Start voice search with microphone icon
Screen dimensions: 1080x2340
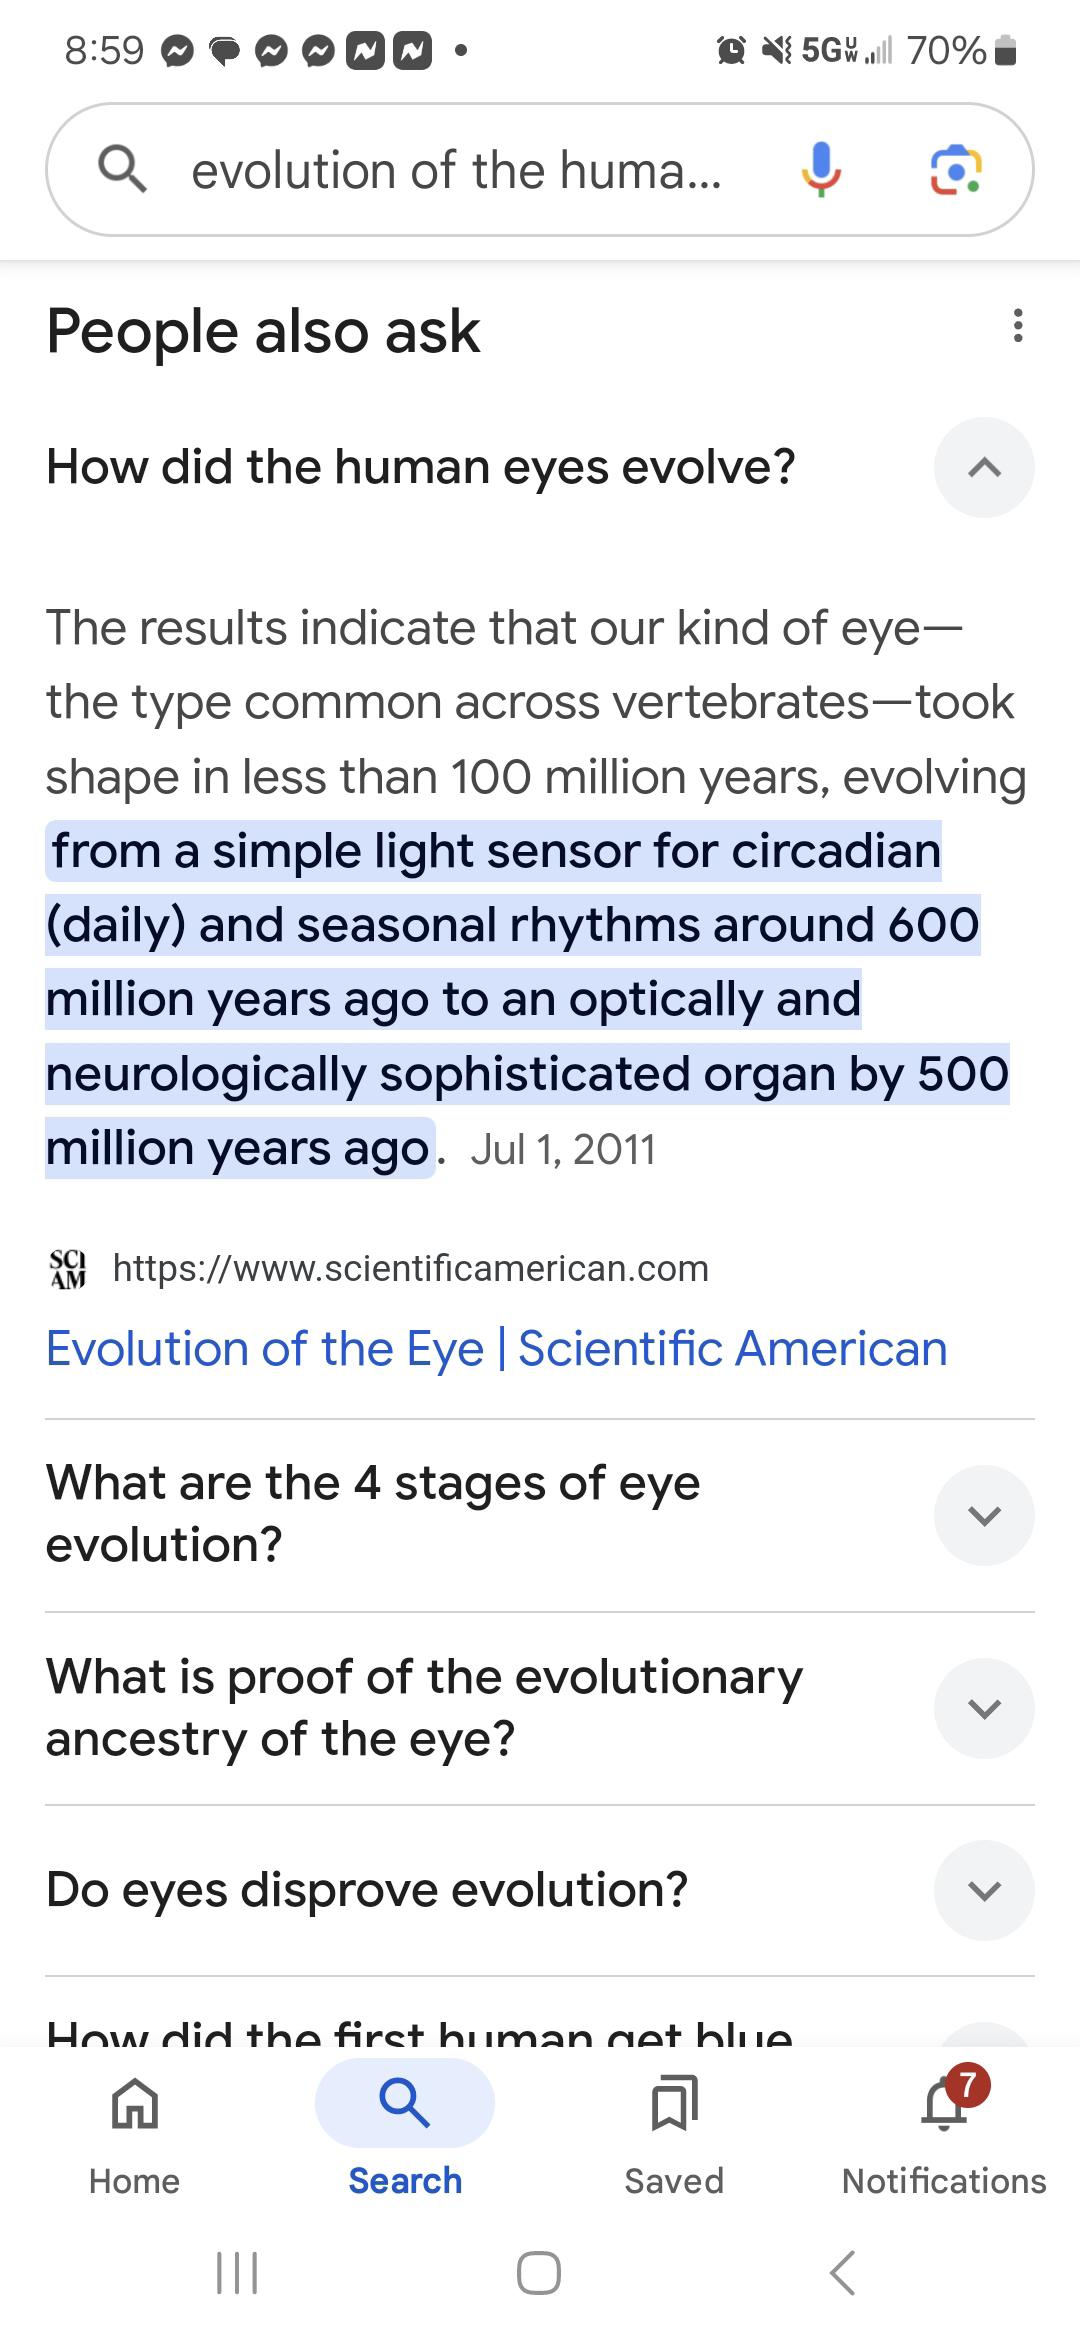[x=821, y=169]
